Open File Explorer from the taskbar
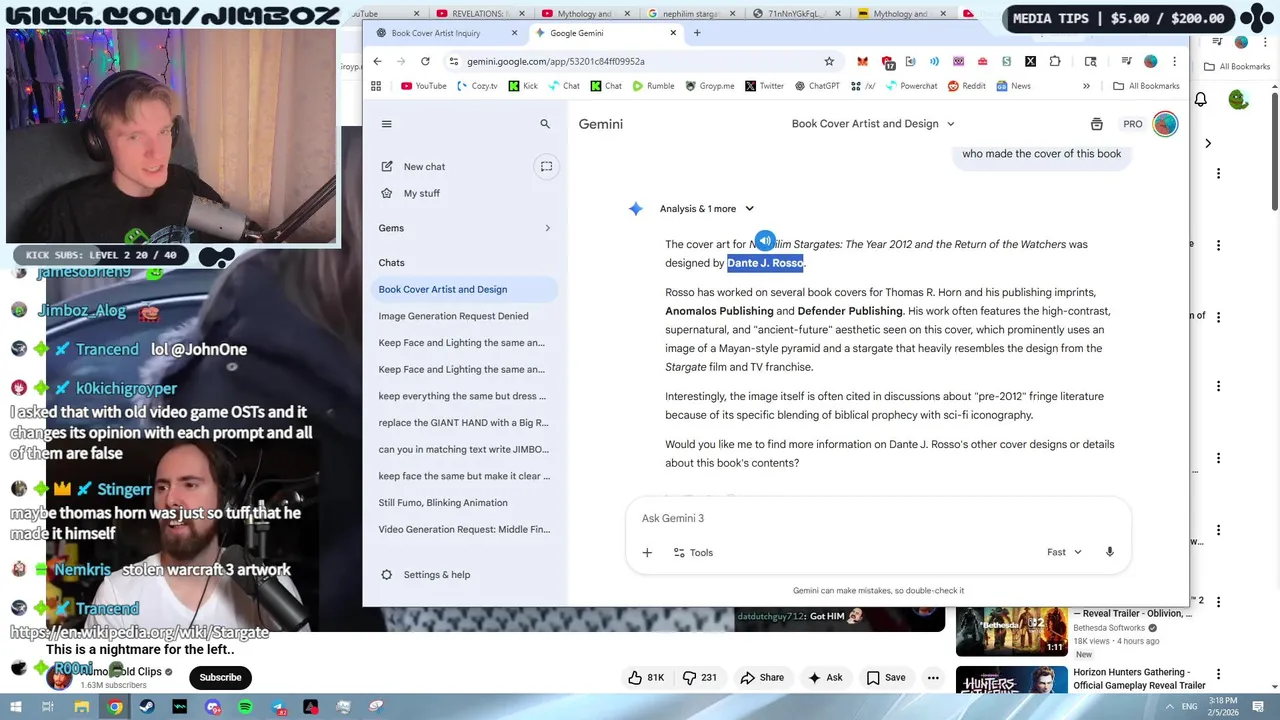Image resolution: width=1280 pixels, height=720 pixels. coord(82,707)
